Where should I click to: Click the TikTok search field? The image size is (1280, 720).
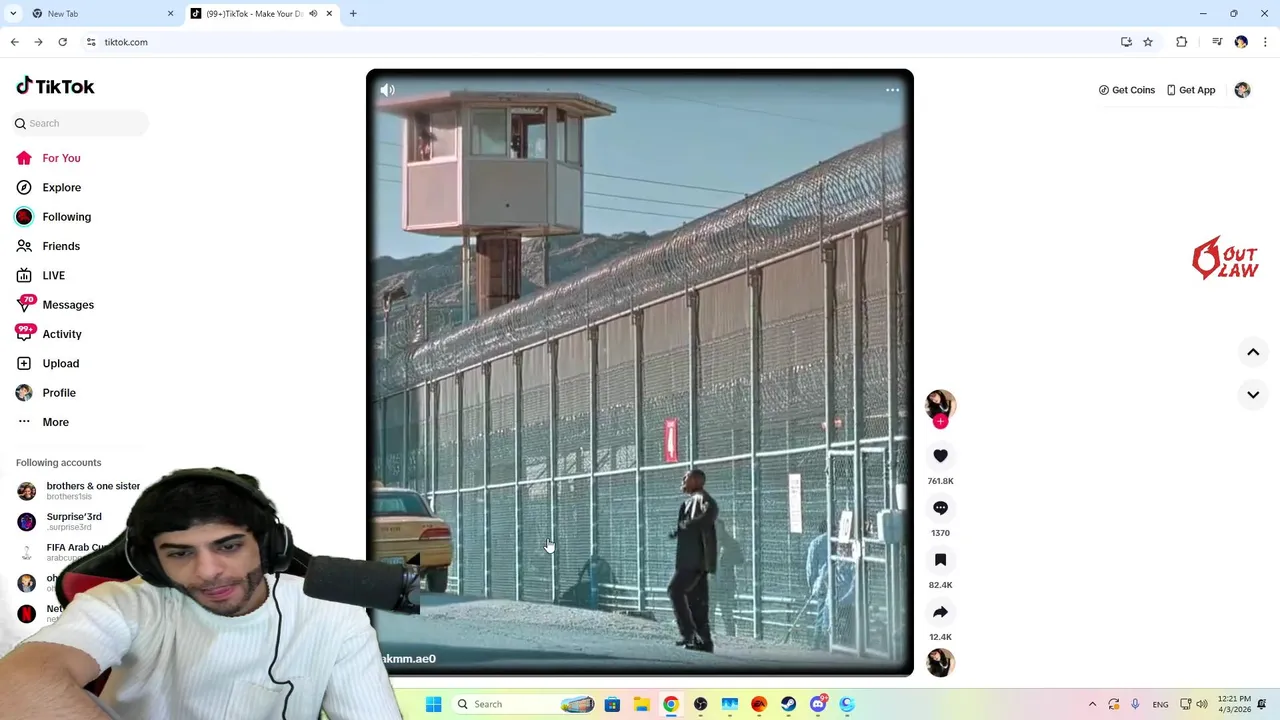pos(80,123)
